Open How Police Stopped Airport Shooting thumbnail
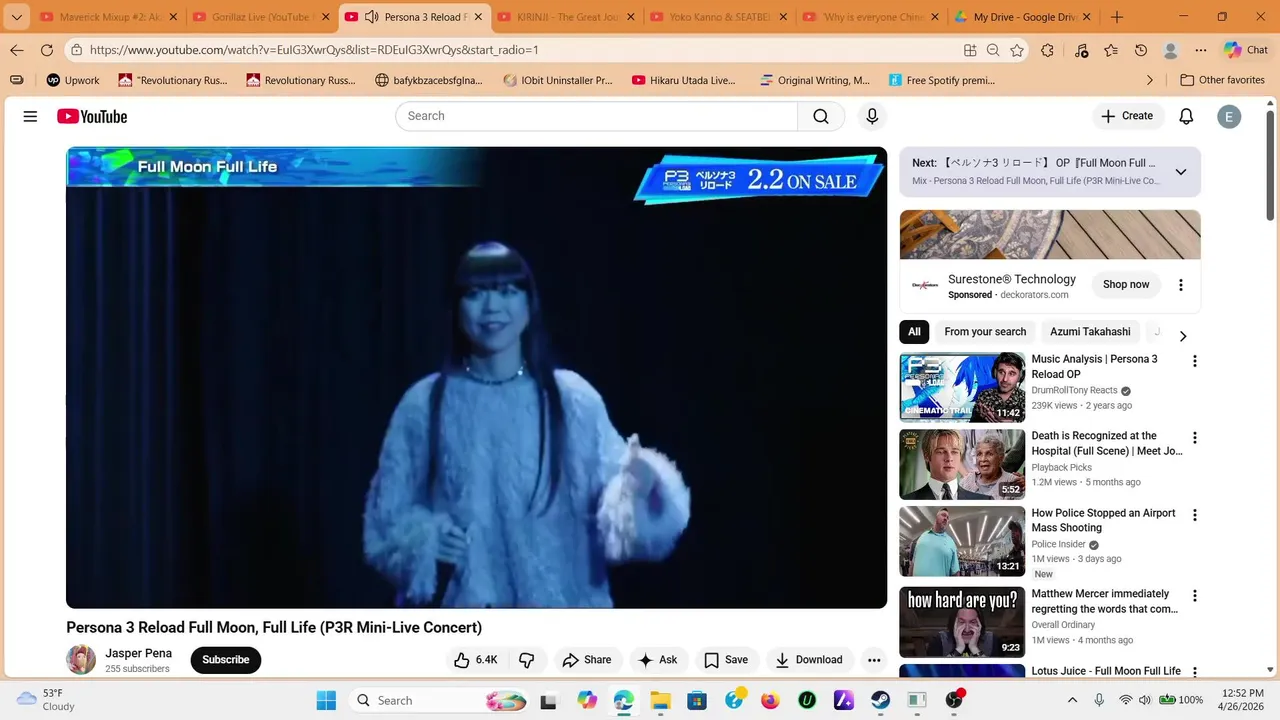 [x=962, y=541]
